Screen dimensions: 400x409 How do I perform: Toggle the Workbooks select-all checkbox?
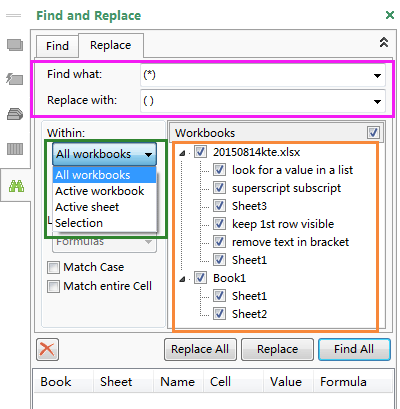click(x=373, y=132)
